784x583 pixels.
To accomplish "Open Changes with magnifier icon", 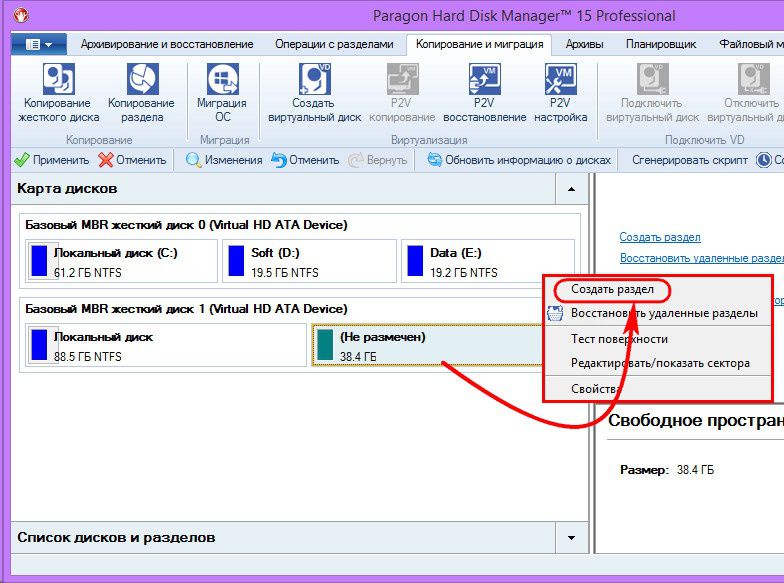I will [x=224, y=160].
